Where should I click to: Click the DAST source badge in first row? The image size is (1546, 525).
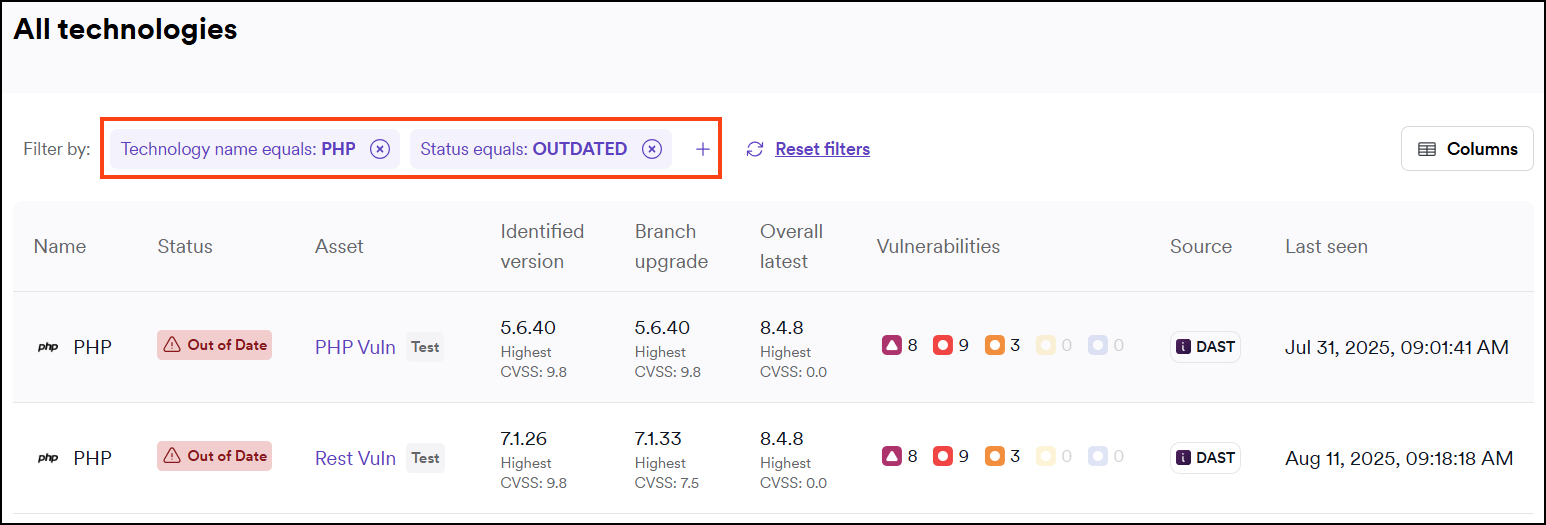point(1205,347)
